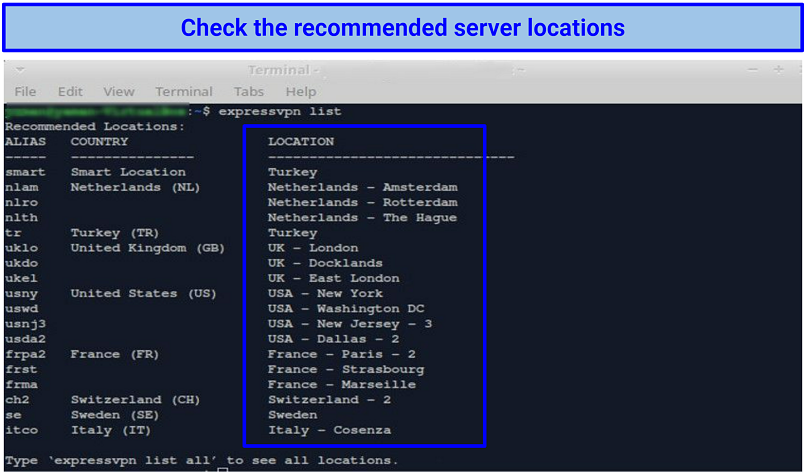Screen dimensions: 806x475
Task: Click the 'nlth' alias
Action: tap(22, 217)
